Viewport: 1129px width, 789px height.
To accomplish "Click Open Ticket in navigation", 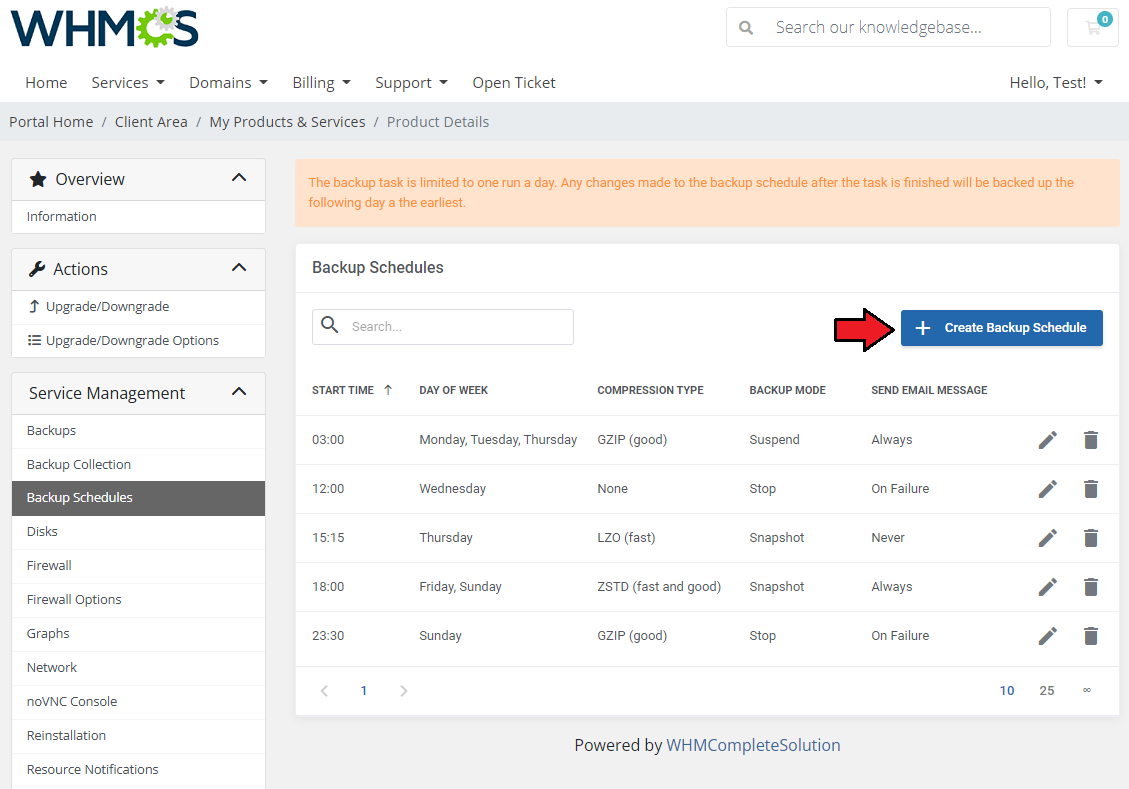I will (514, 83).
